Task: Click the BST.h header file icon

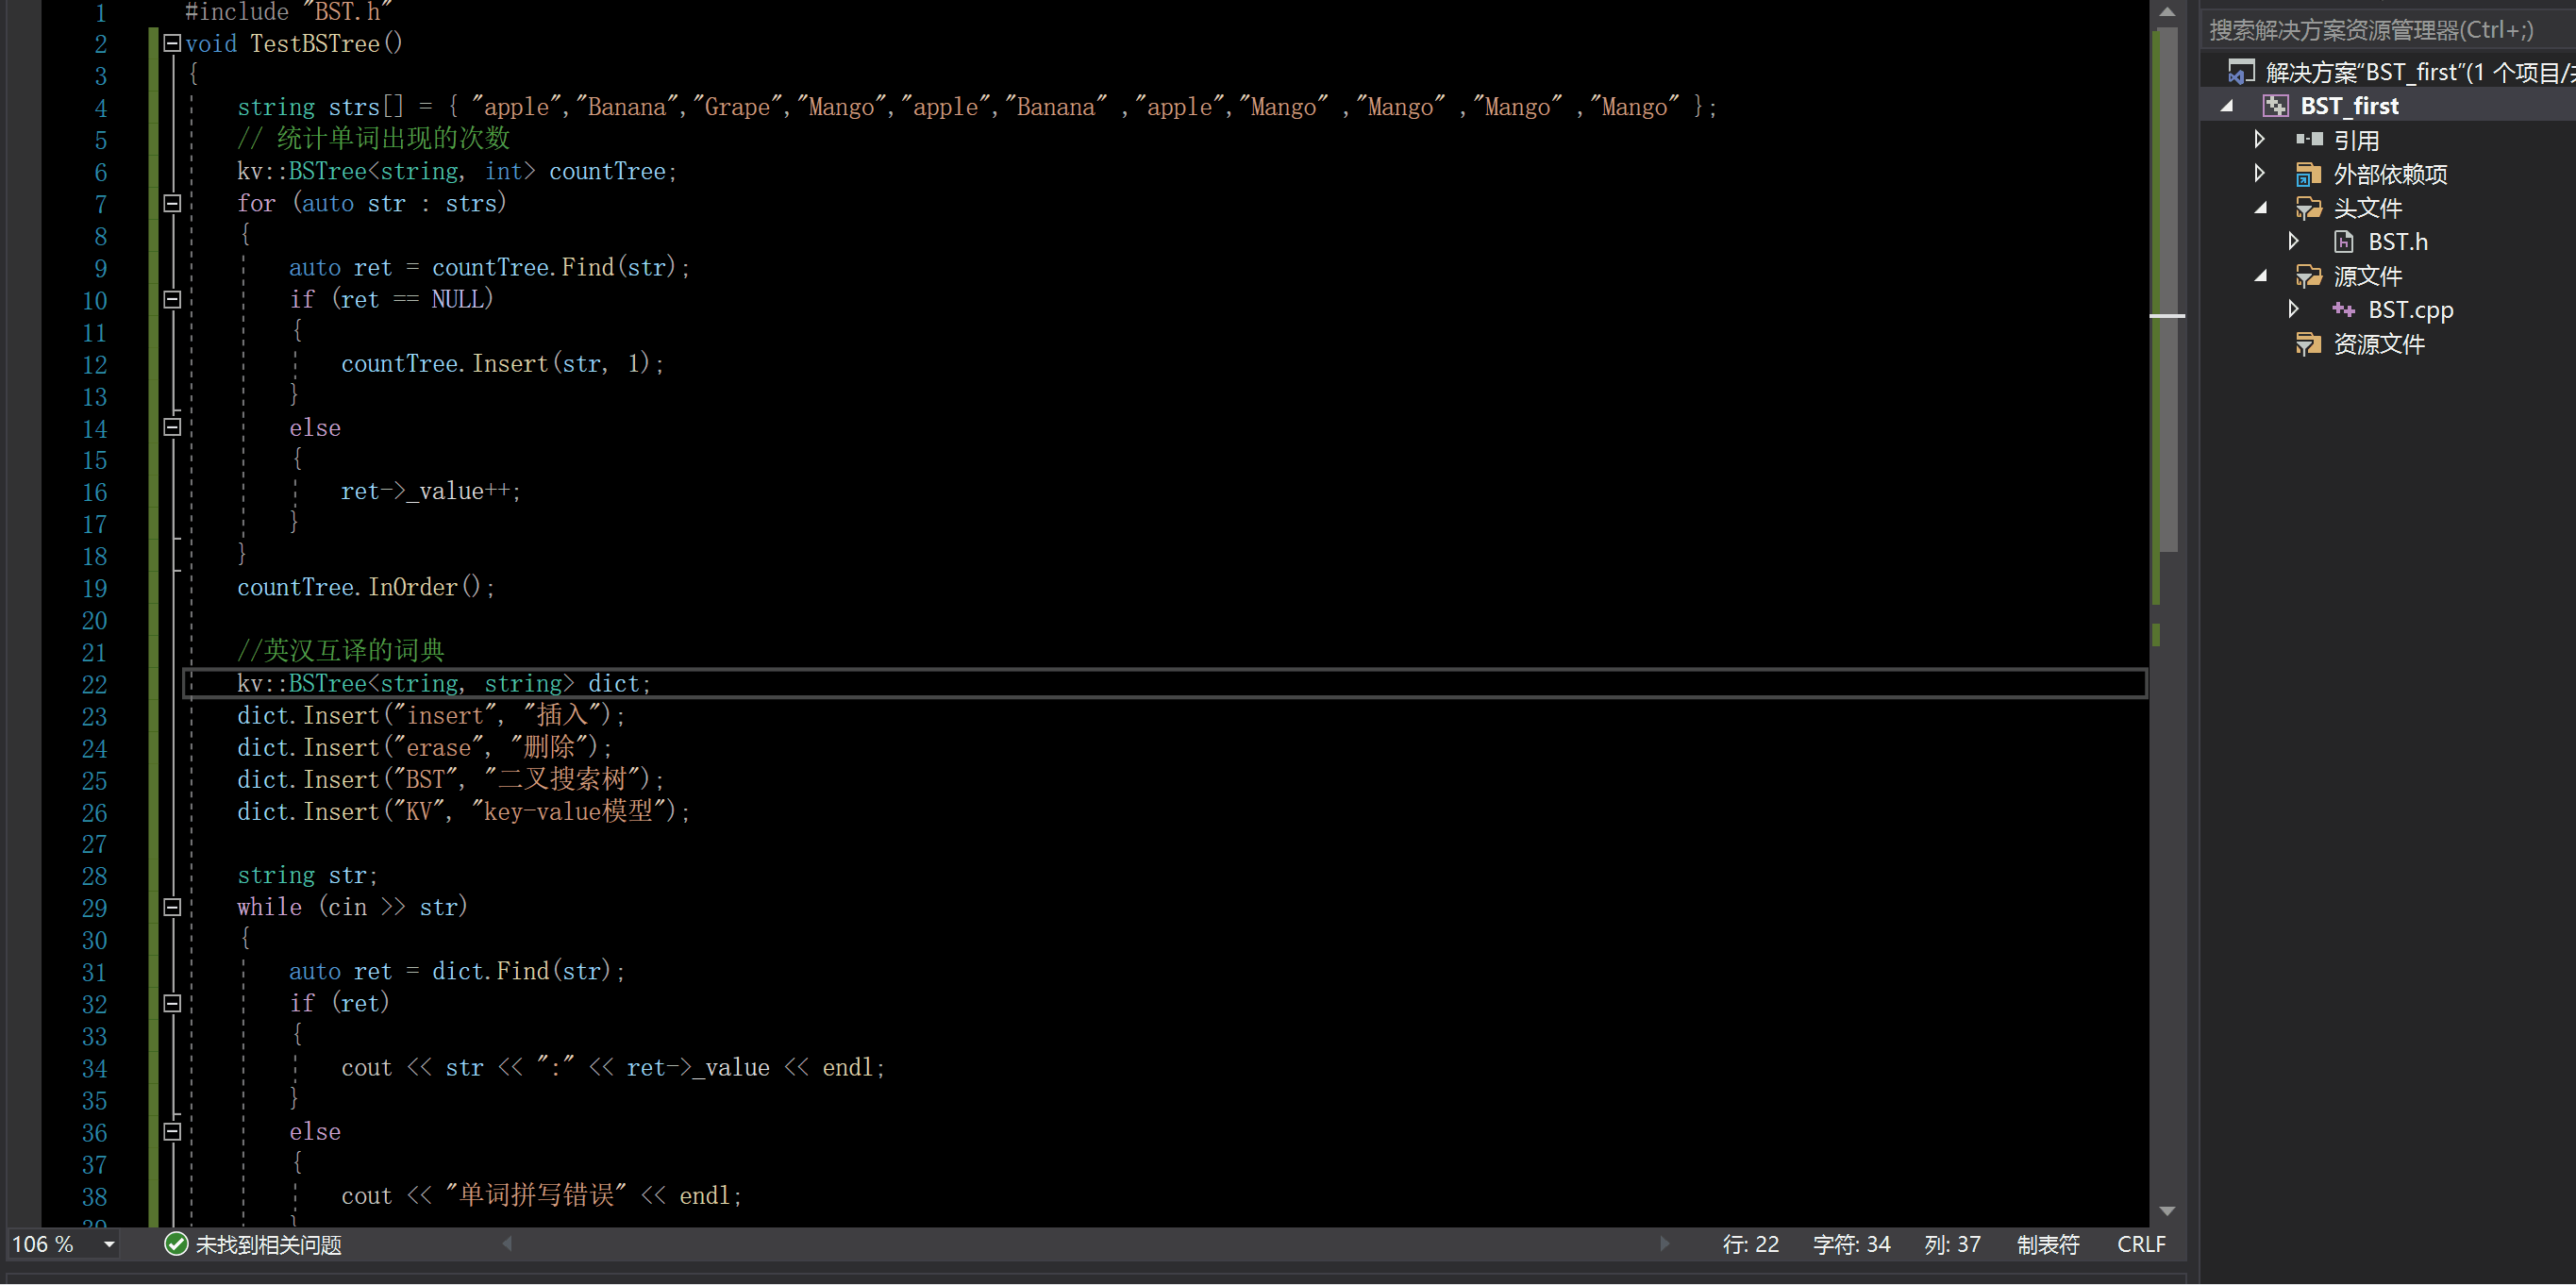Action: point(2343,242)
